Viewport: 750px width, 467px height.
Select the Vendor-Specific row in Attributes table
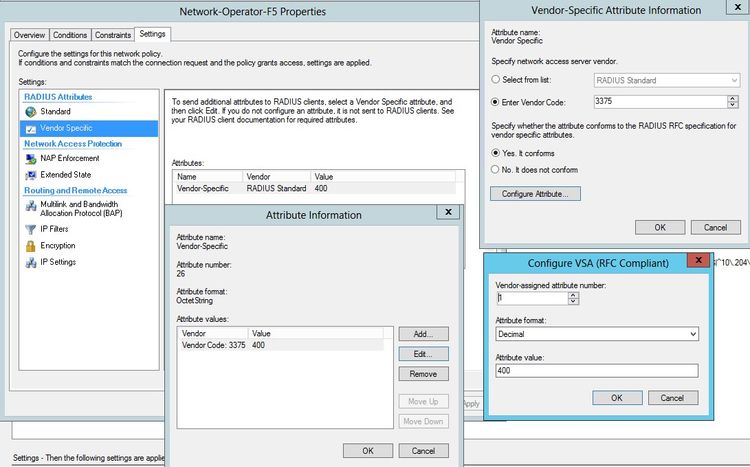tap(316, 189)
